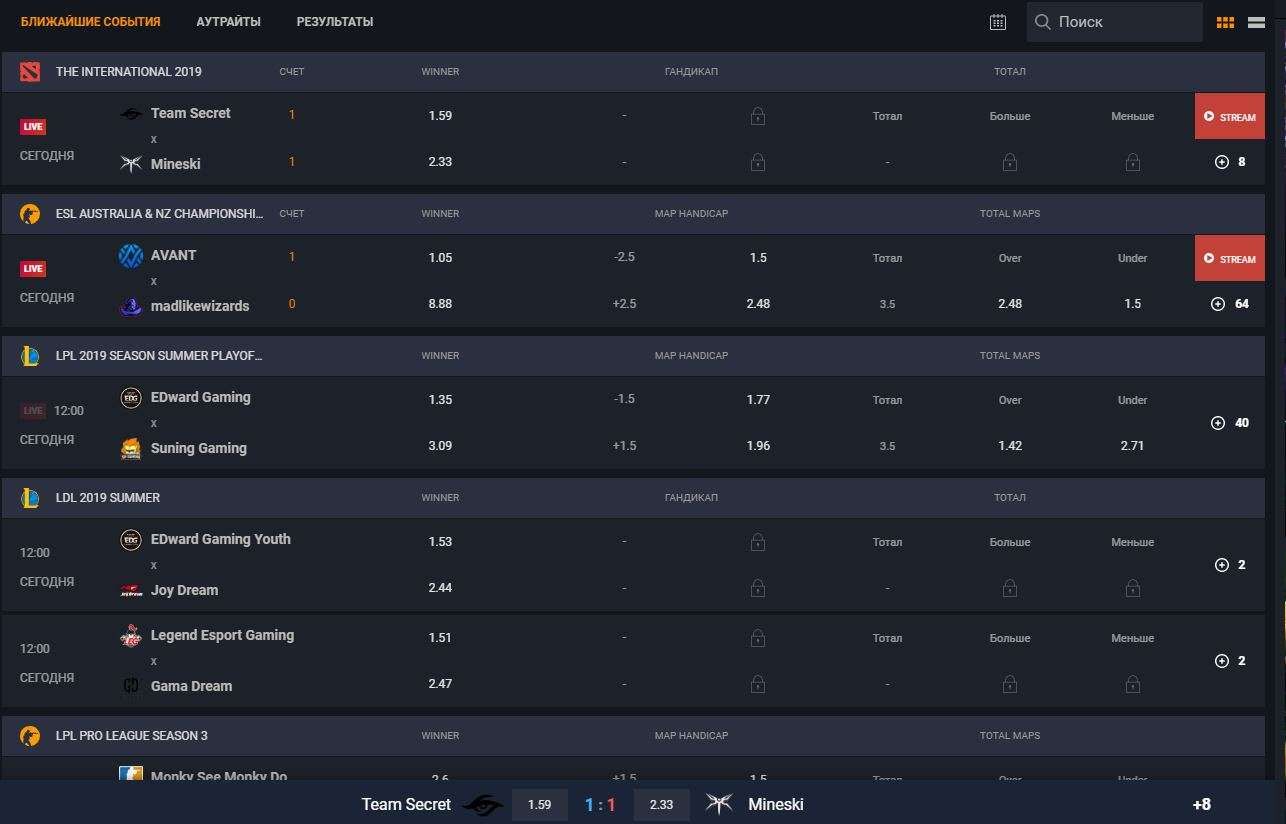The width and height of the screenshot is (1286, 824).
Task: Click Mineski odds 2.33 in bottom bar
Action: [x=661, y=805]
